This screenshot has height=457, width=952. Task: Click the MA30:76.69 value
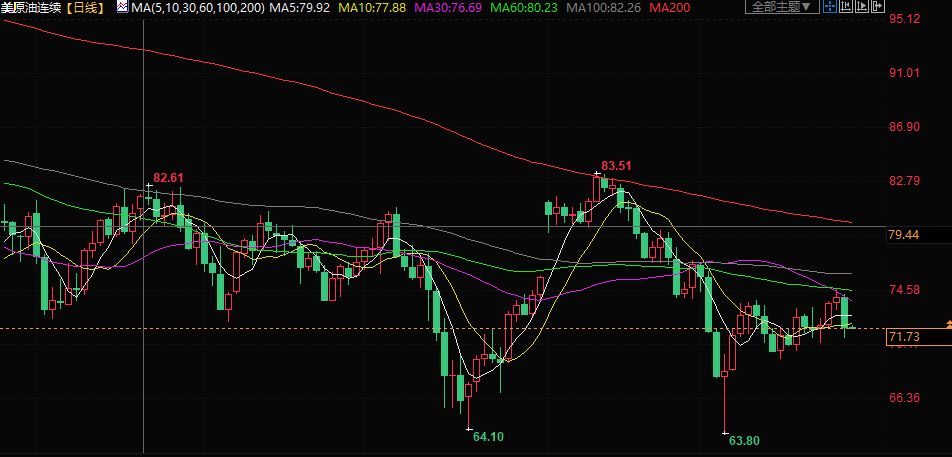tap(448, 8)
